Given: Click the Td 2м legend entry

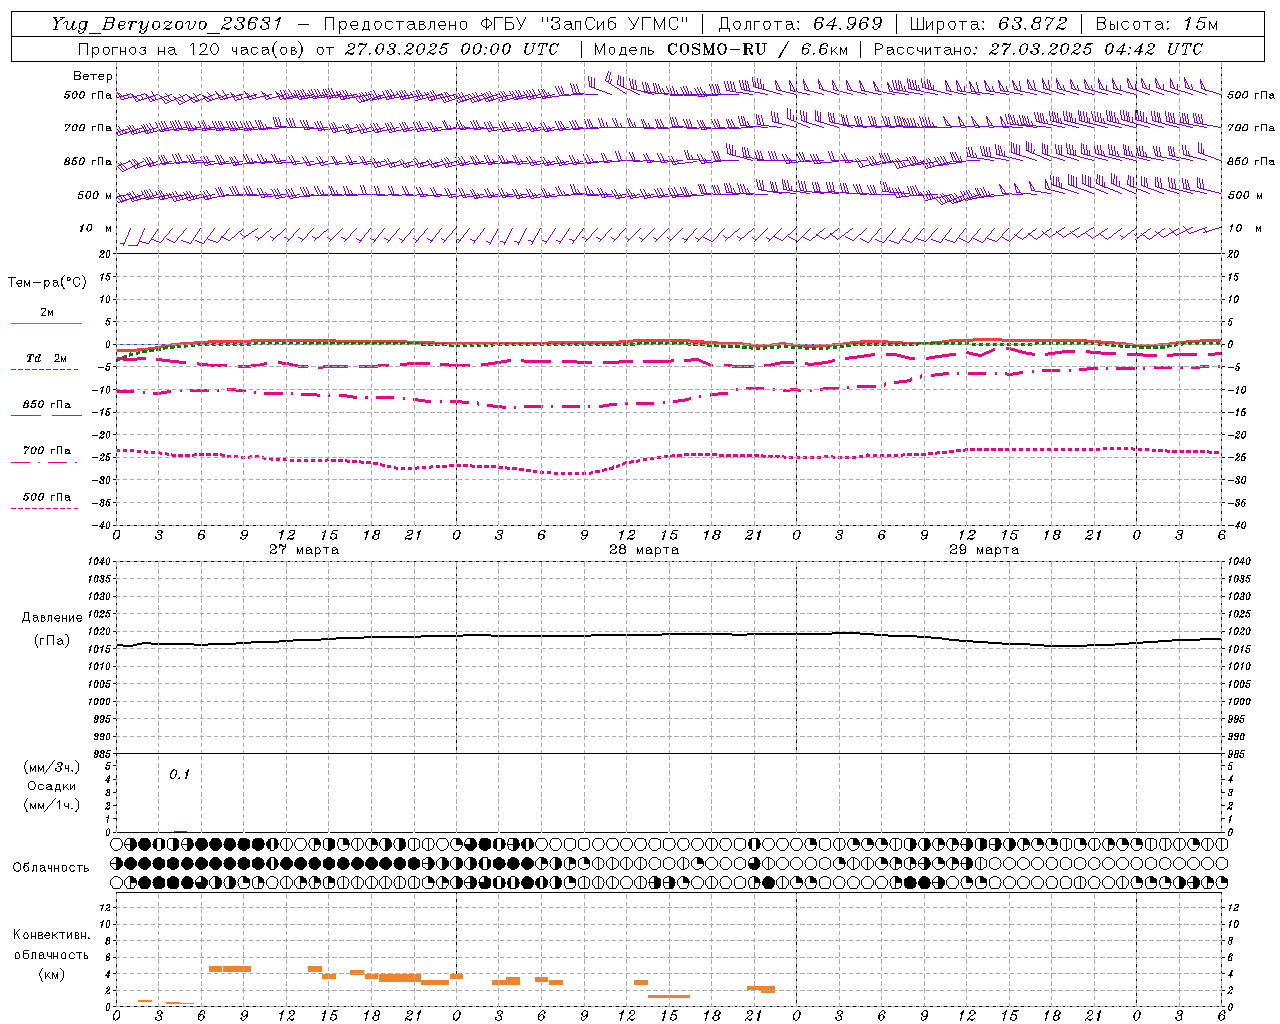Looking at the screenshot, I should point(46,358).
